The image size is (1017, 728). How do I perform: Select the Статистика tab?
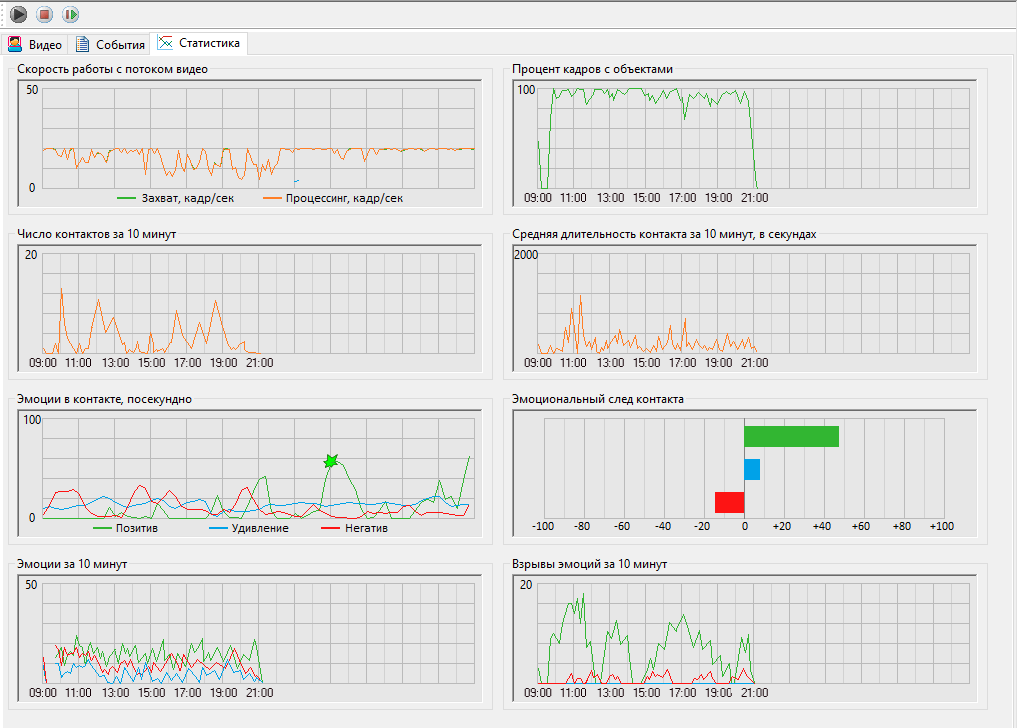click(x=200, y=44)
